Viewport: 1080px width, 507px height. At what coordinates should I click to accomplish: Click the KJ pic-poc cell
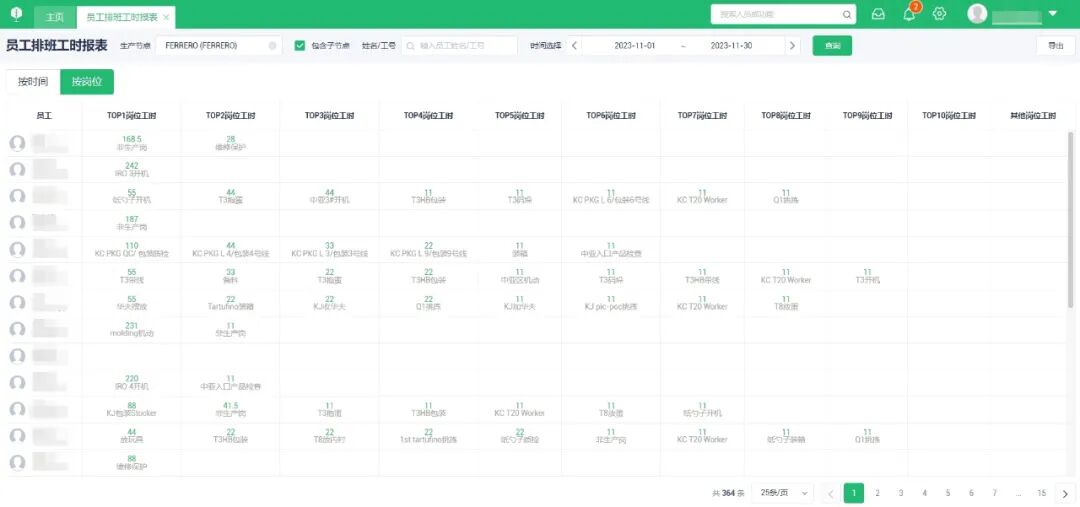[610, 302]
